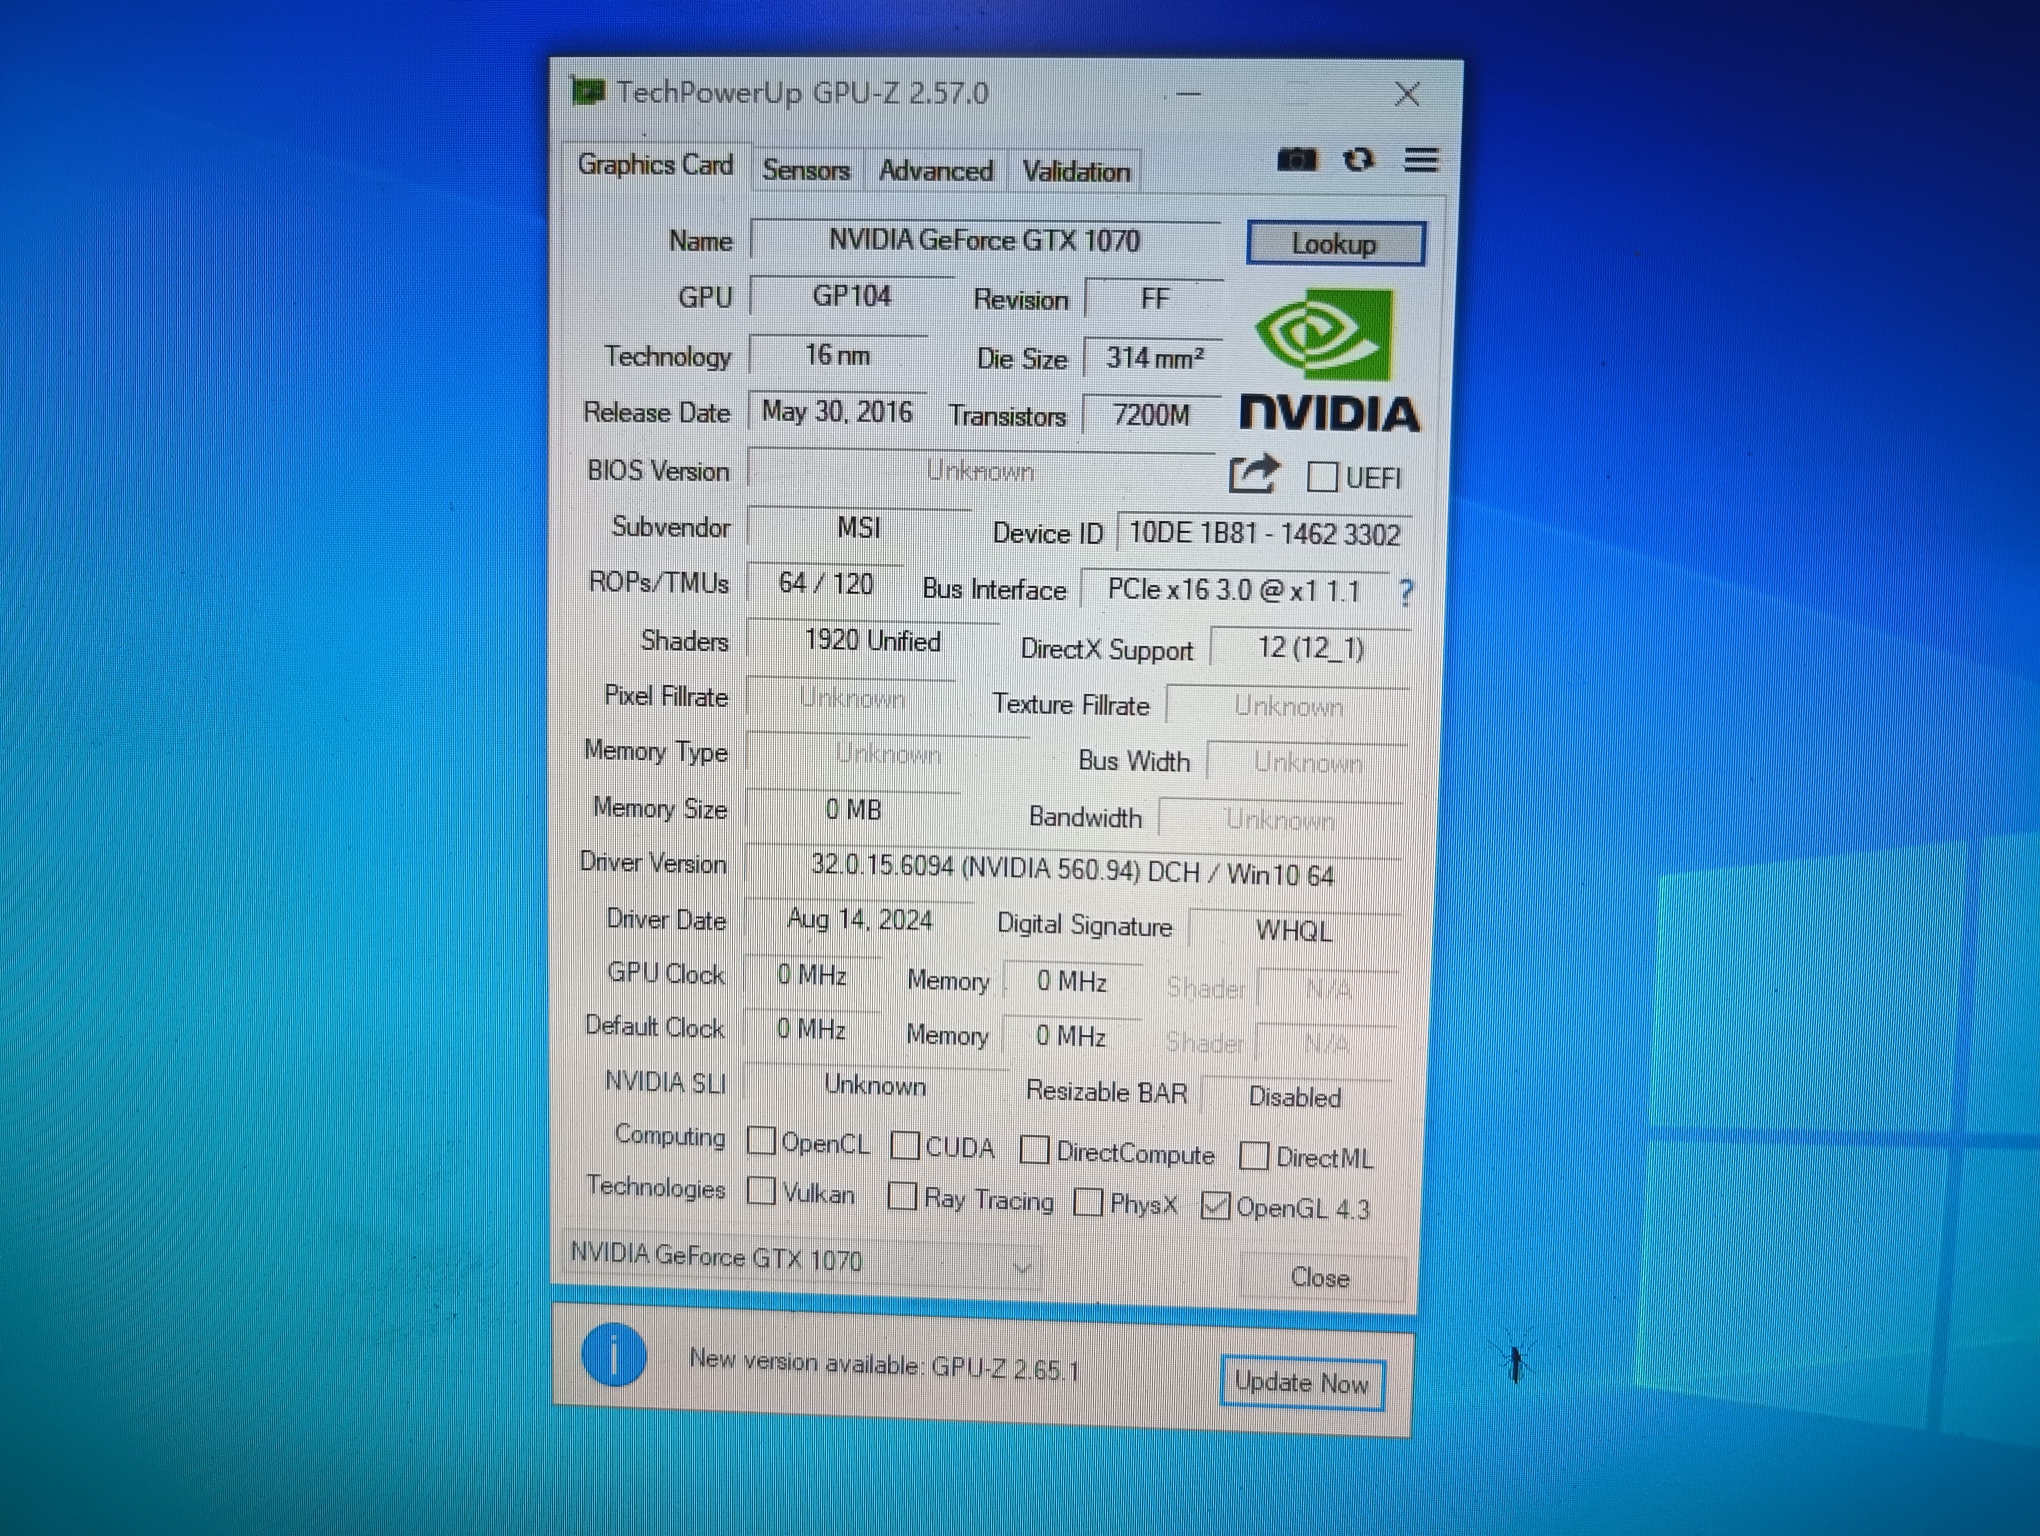Click the ROPs/TMUs value 64 / 120

pyautogui.click(x=826, y=583)
